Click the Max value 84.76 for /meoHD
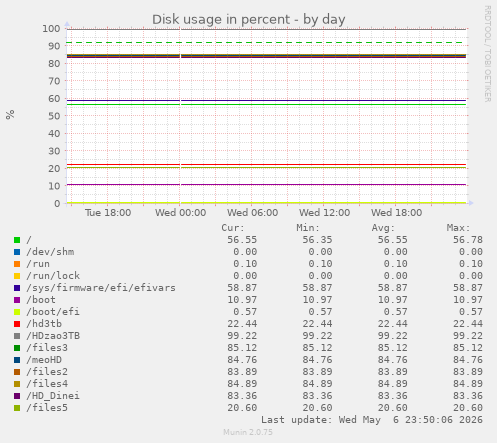 pyautogui.click(x=468, y=360)
